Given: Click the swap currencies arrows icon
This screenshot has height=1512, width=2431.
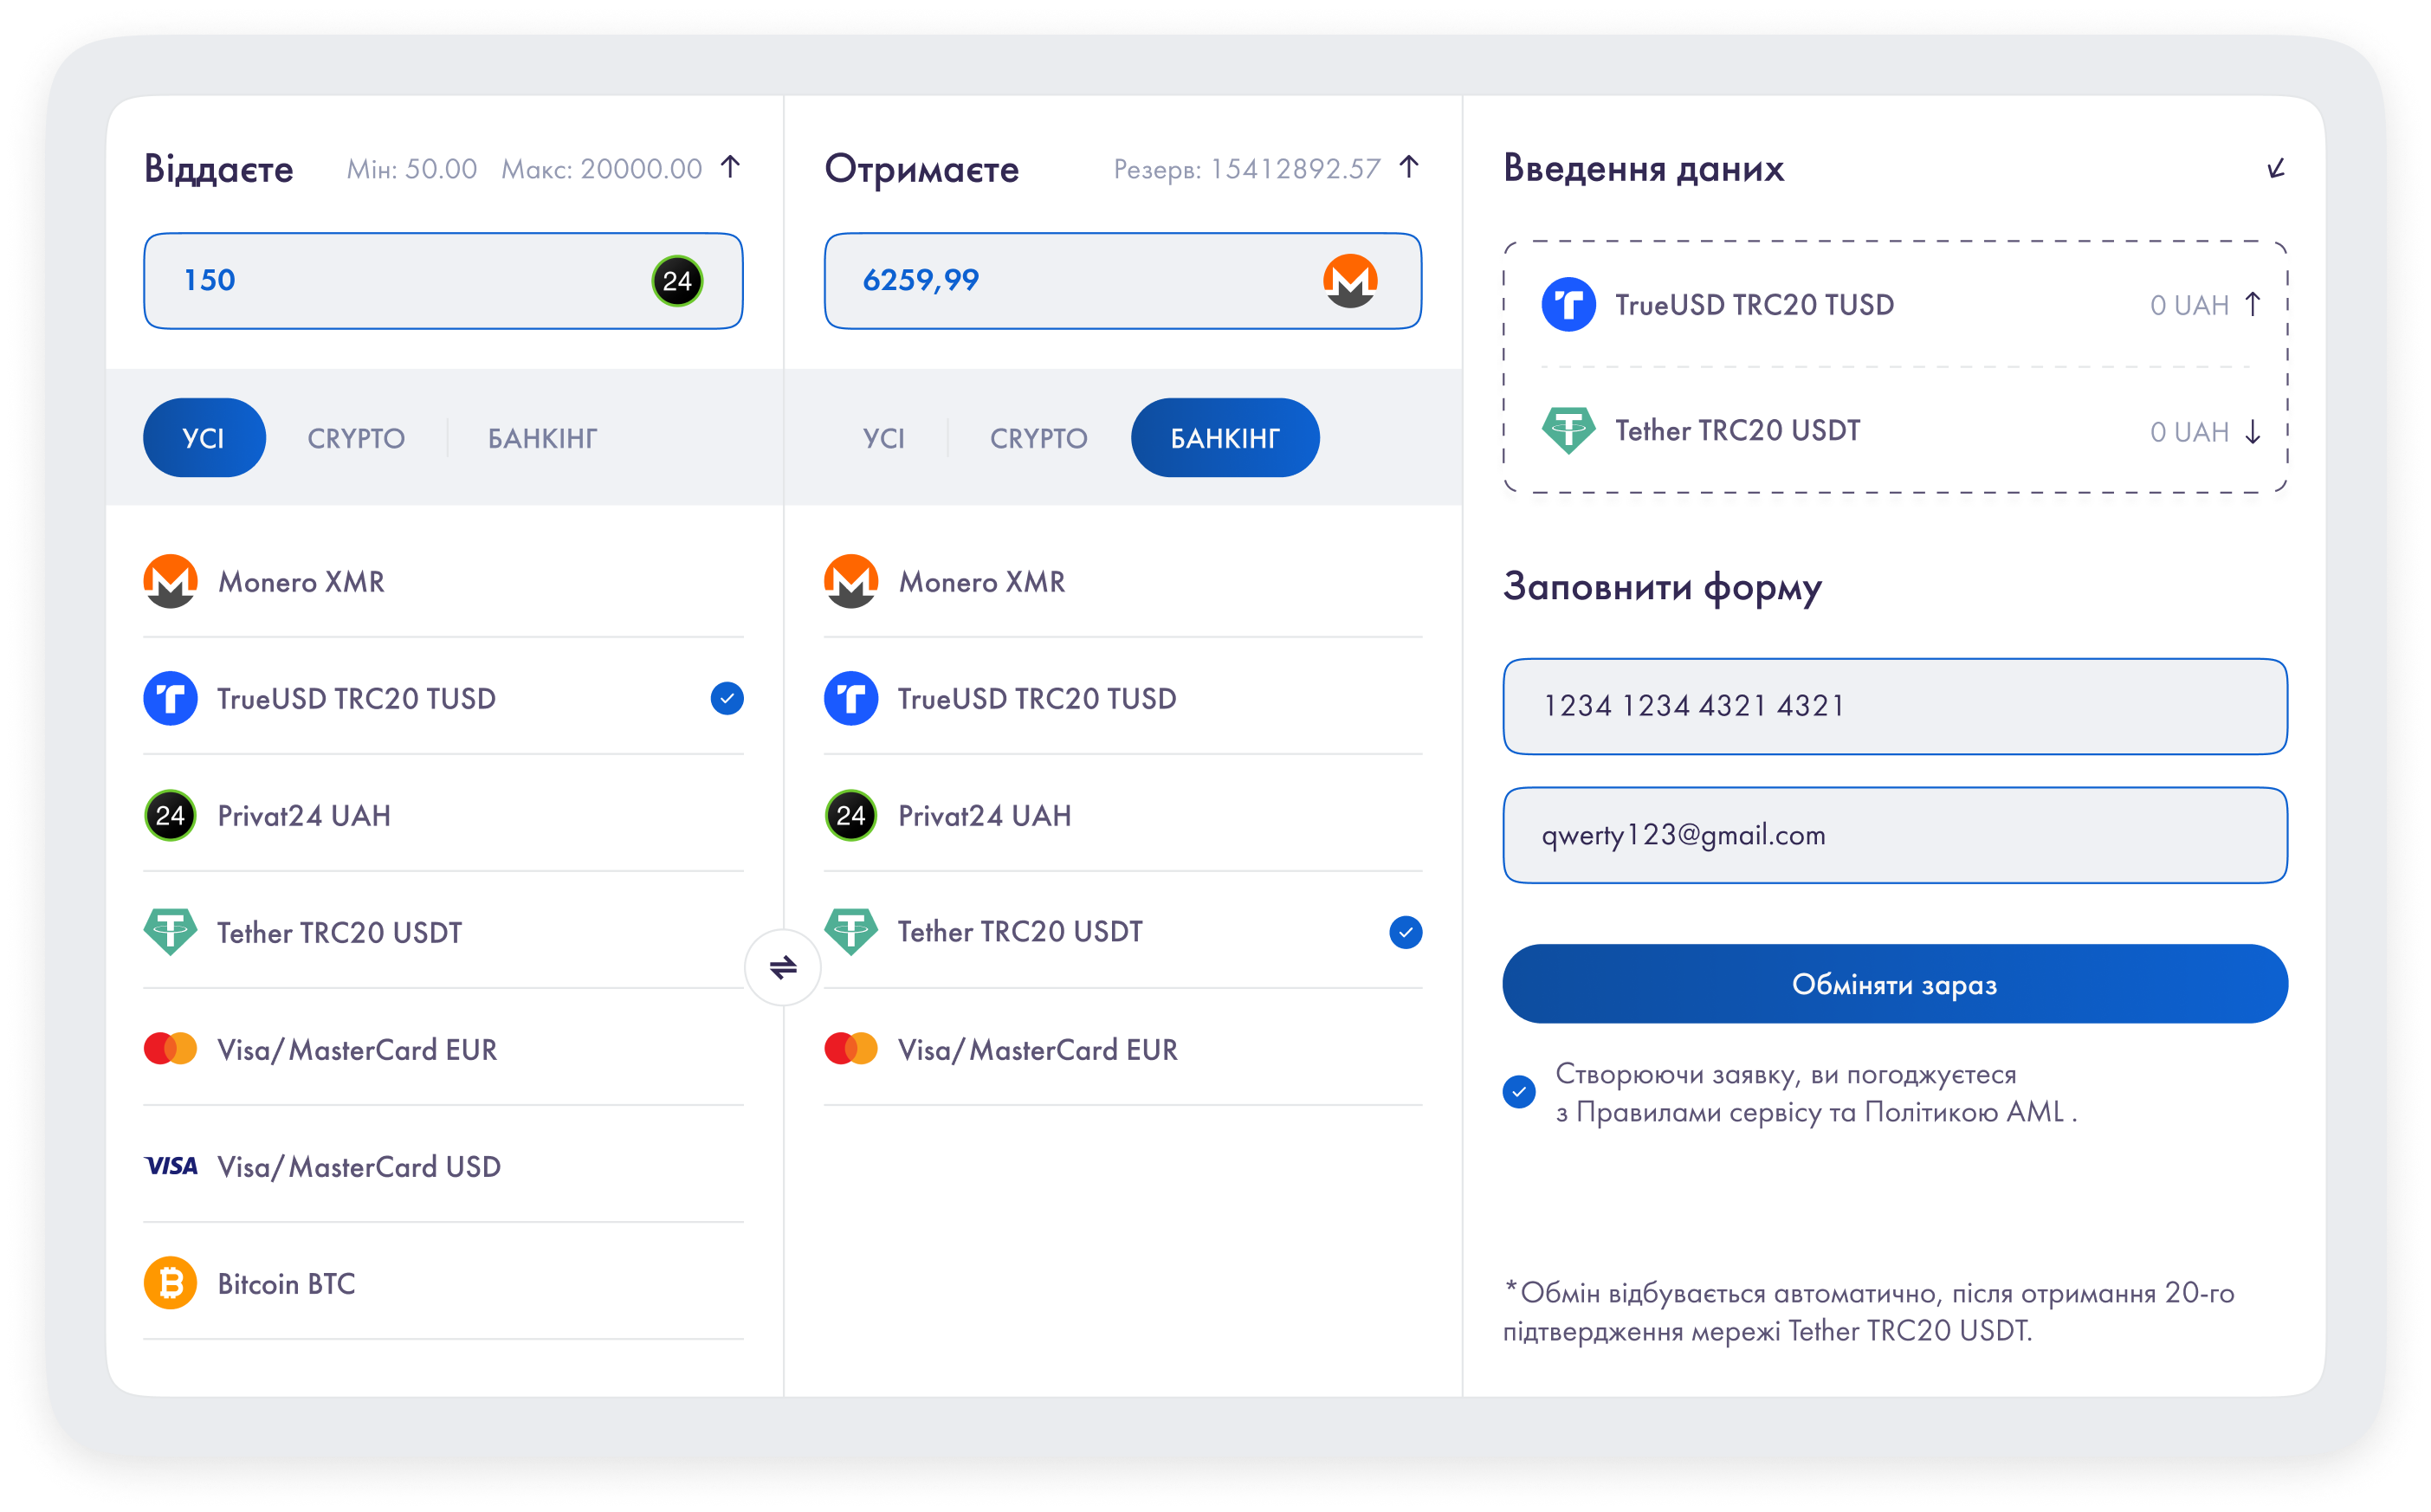Looking at the screenshot, I should point(783,967).
